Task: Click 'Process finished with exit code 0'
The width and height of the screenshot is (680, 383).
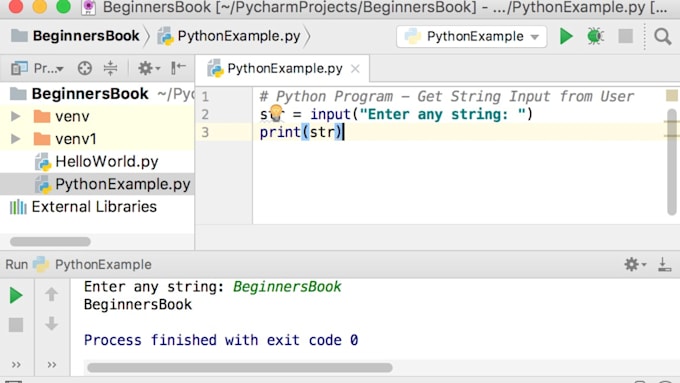Action: (x=221, y=340)
